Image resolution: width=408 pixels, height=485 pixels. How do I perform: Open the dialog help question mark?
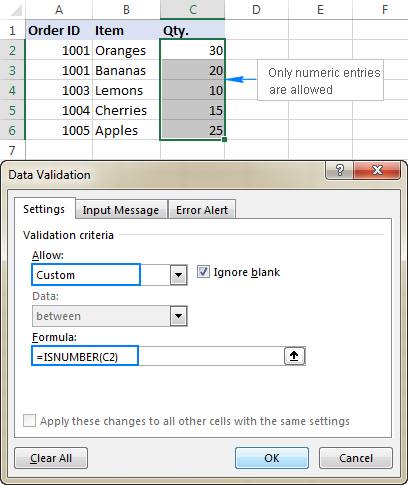(x=339, y=170)
